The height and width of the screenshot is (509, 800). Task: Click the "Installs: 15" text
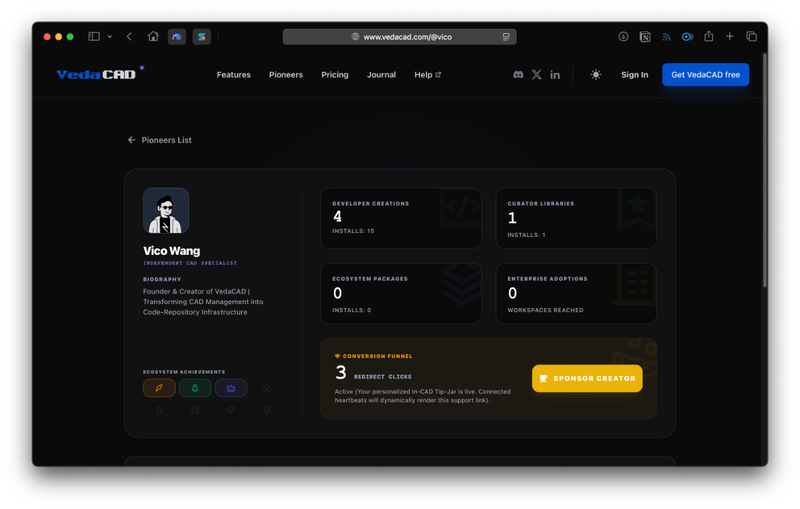click(353, 231)
